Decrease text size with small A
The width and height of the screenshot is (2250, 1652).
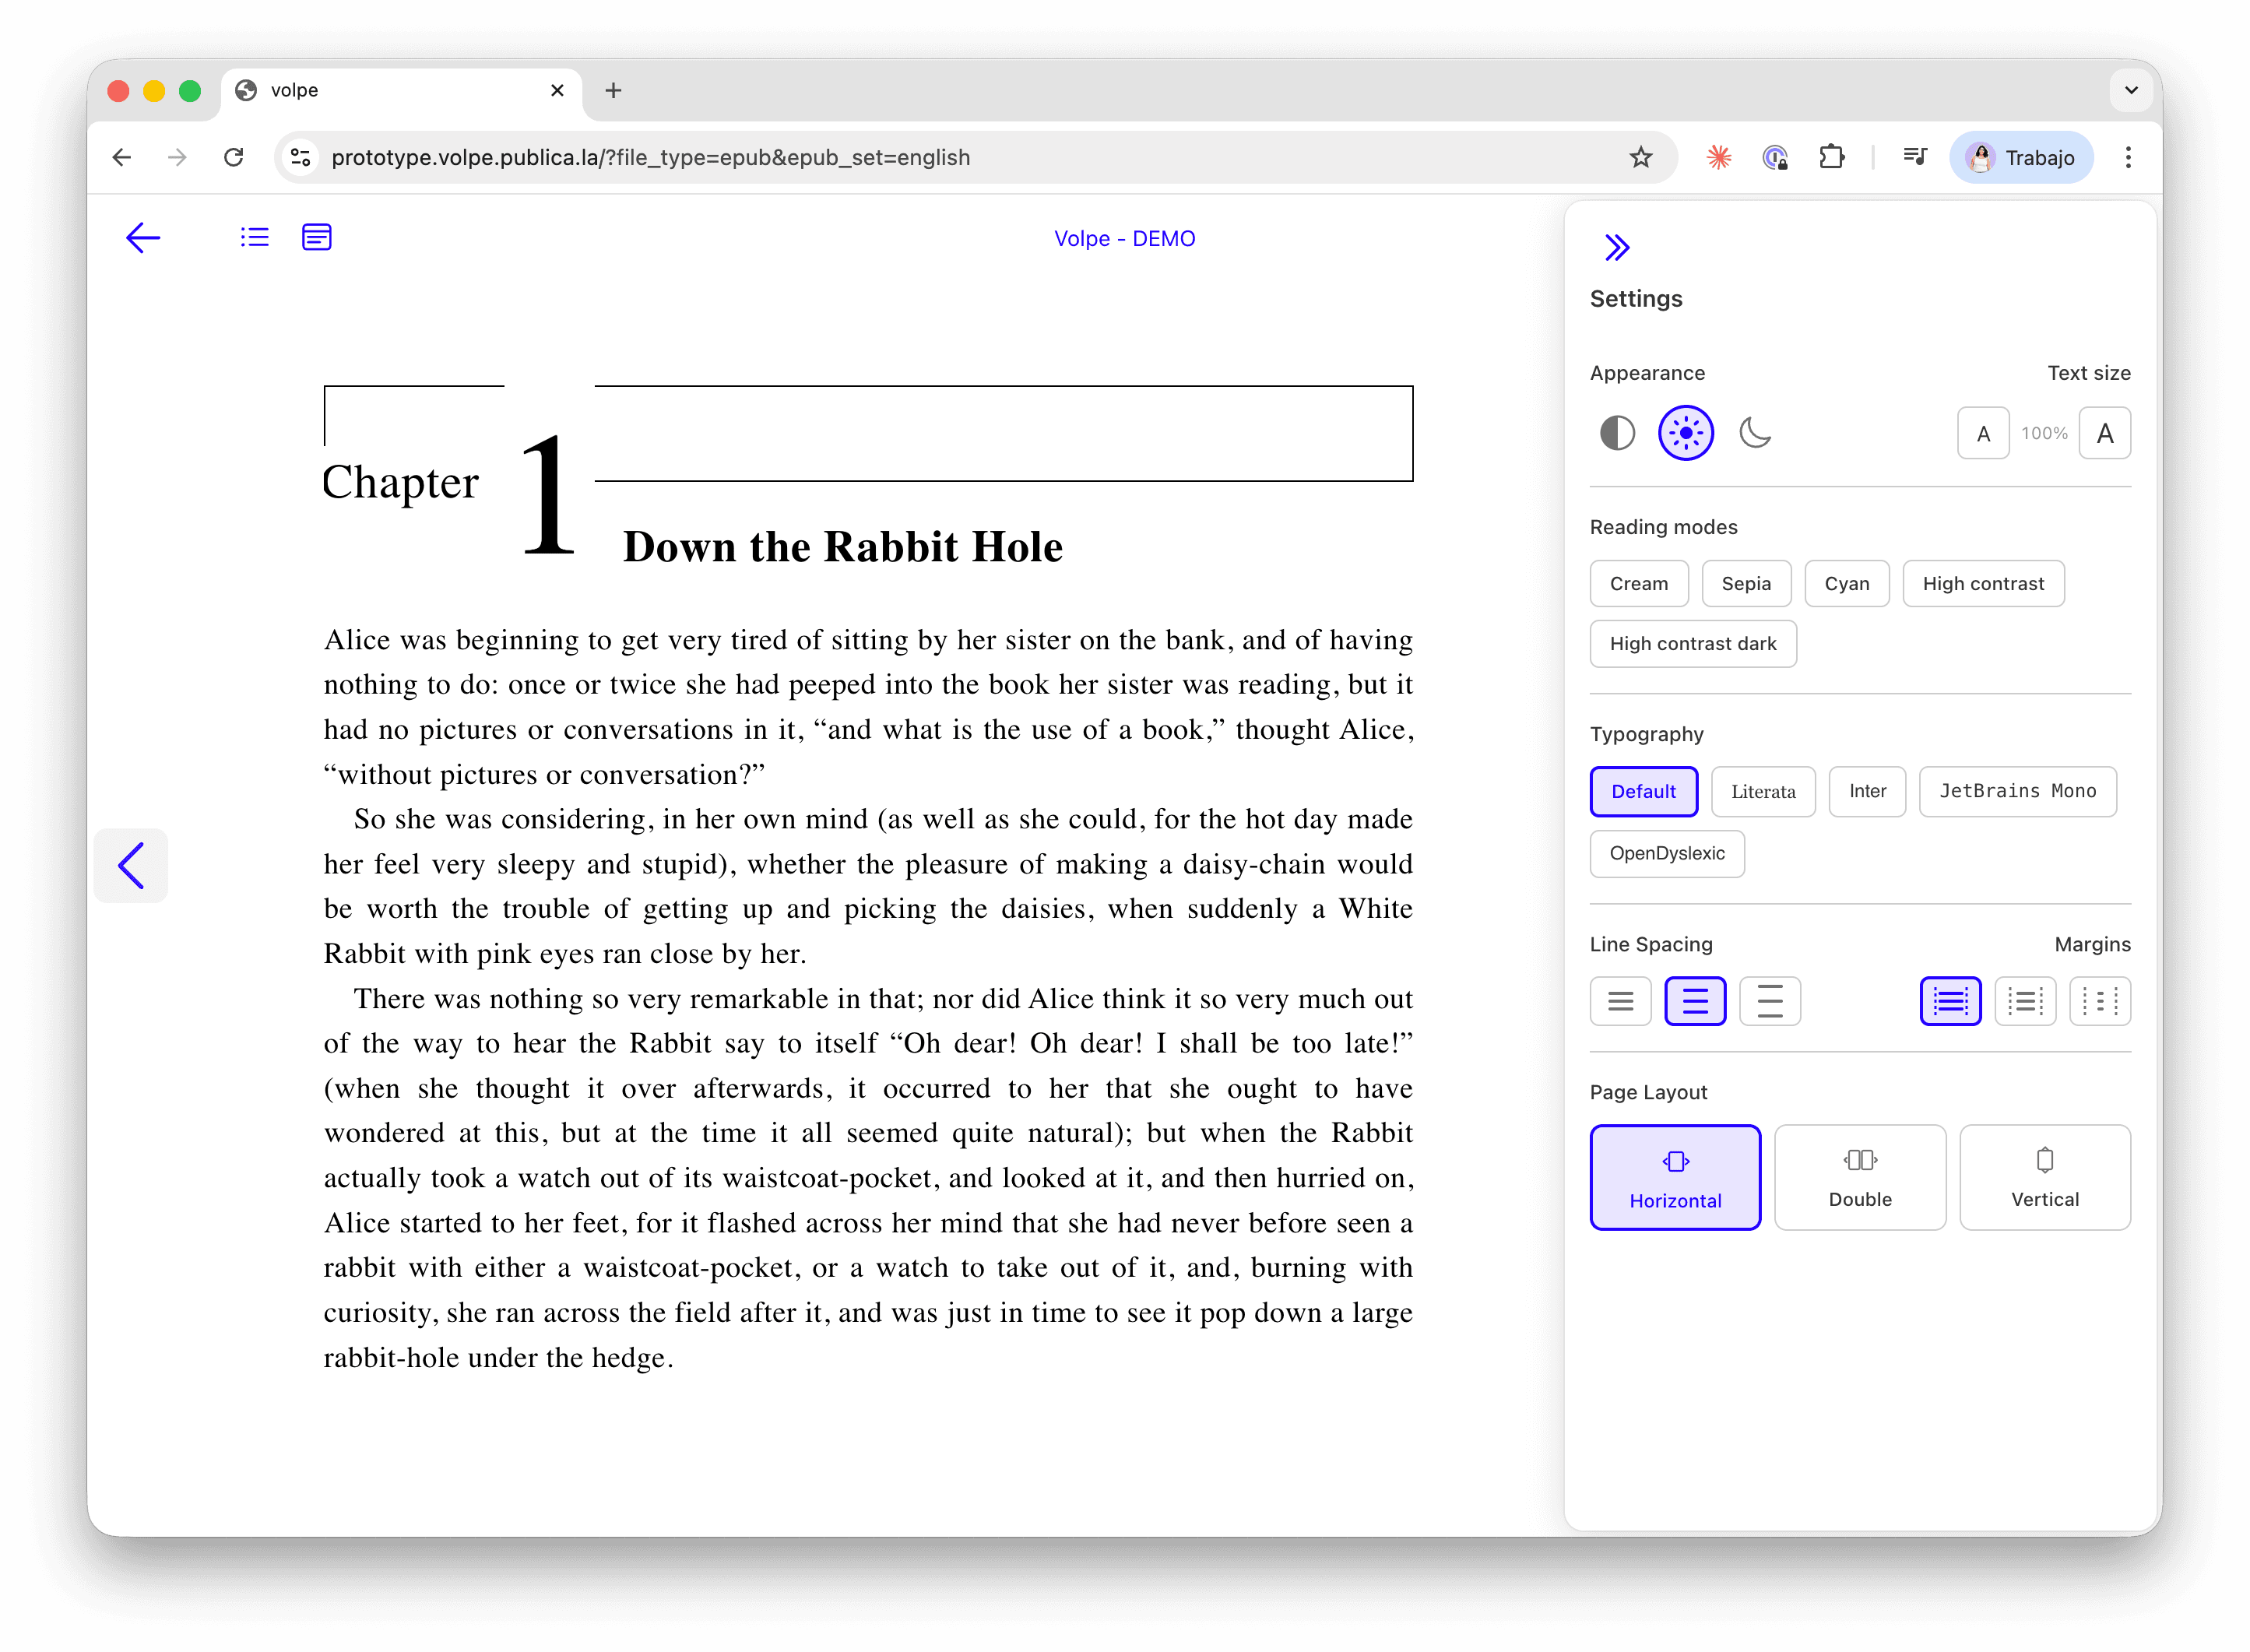1983,433
